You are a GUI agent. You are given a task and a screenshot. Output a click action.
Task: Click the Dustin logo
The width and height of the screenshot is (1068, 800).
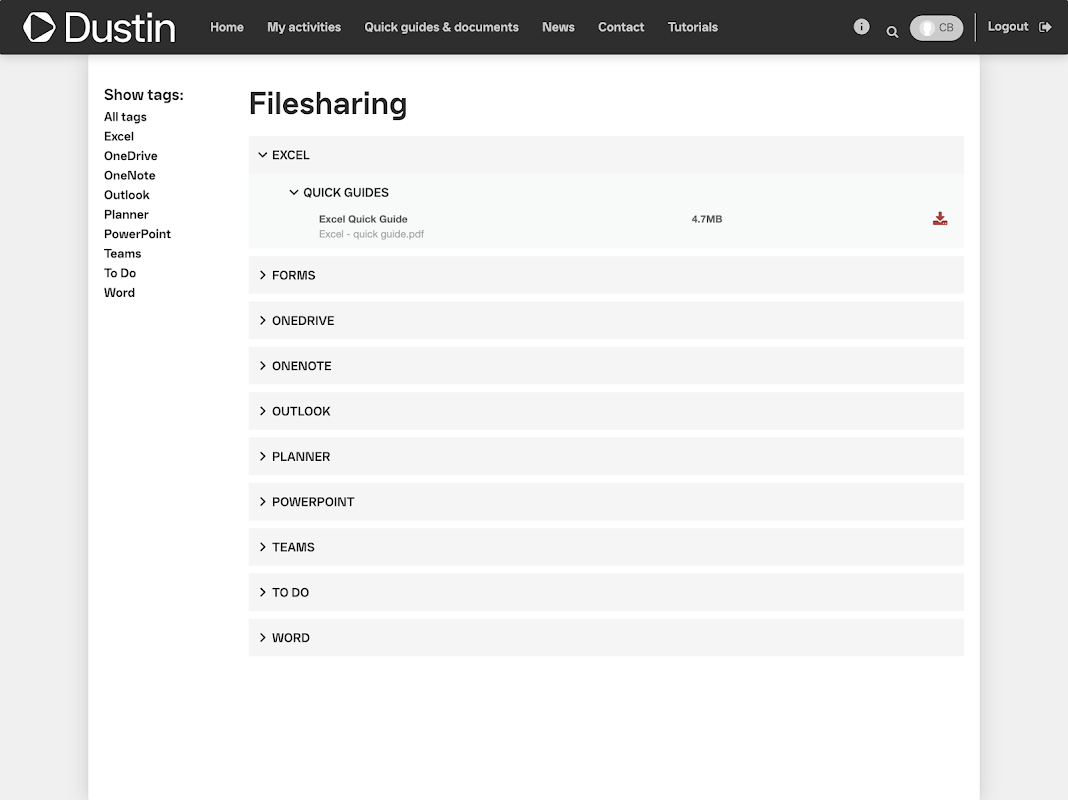tap(99, 27)
